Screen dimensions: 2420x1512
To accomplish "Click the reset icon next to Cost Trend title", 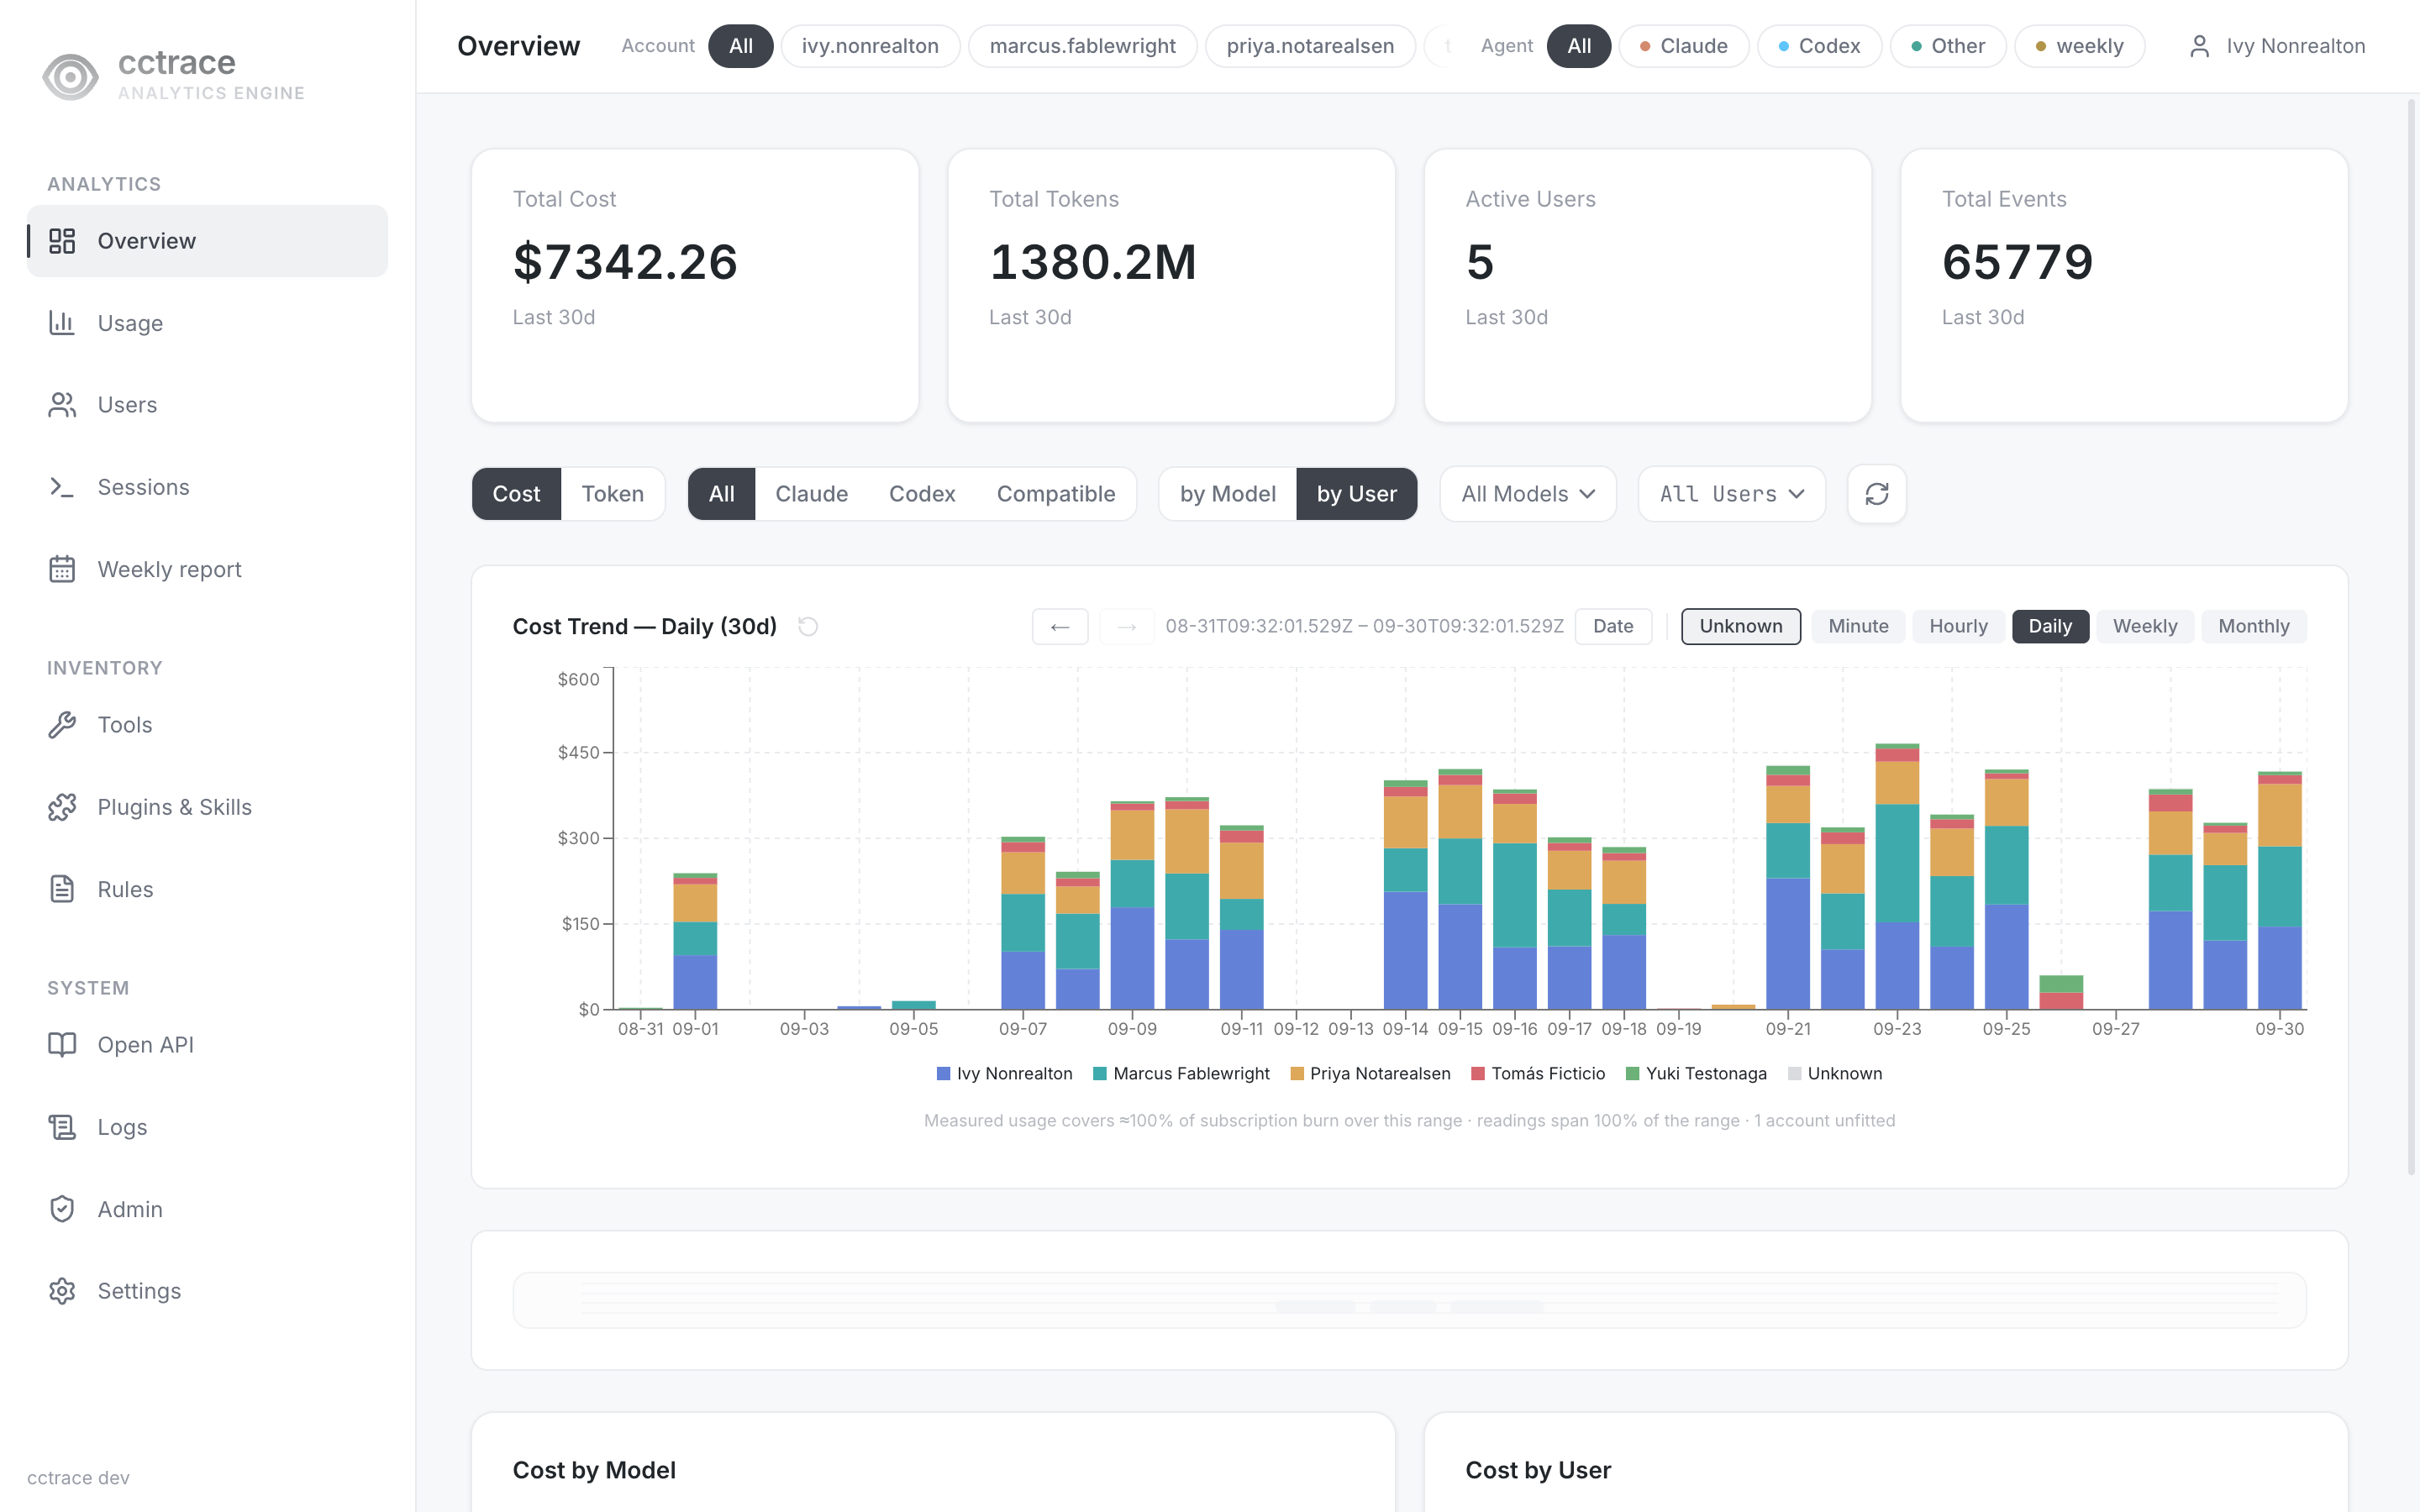I will [x=808, y=627].
